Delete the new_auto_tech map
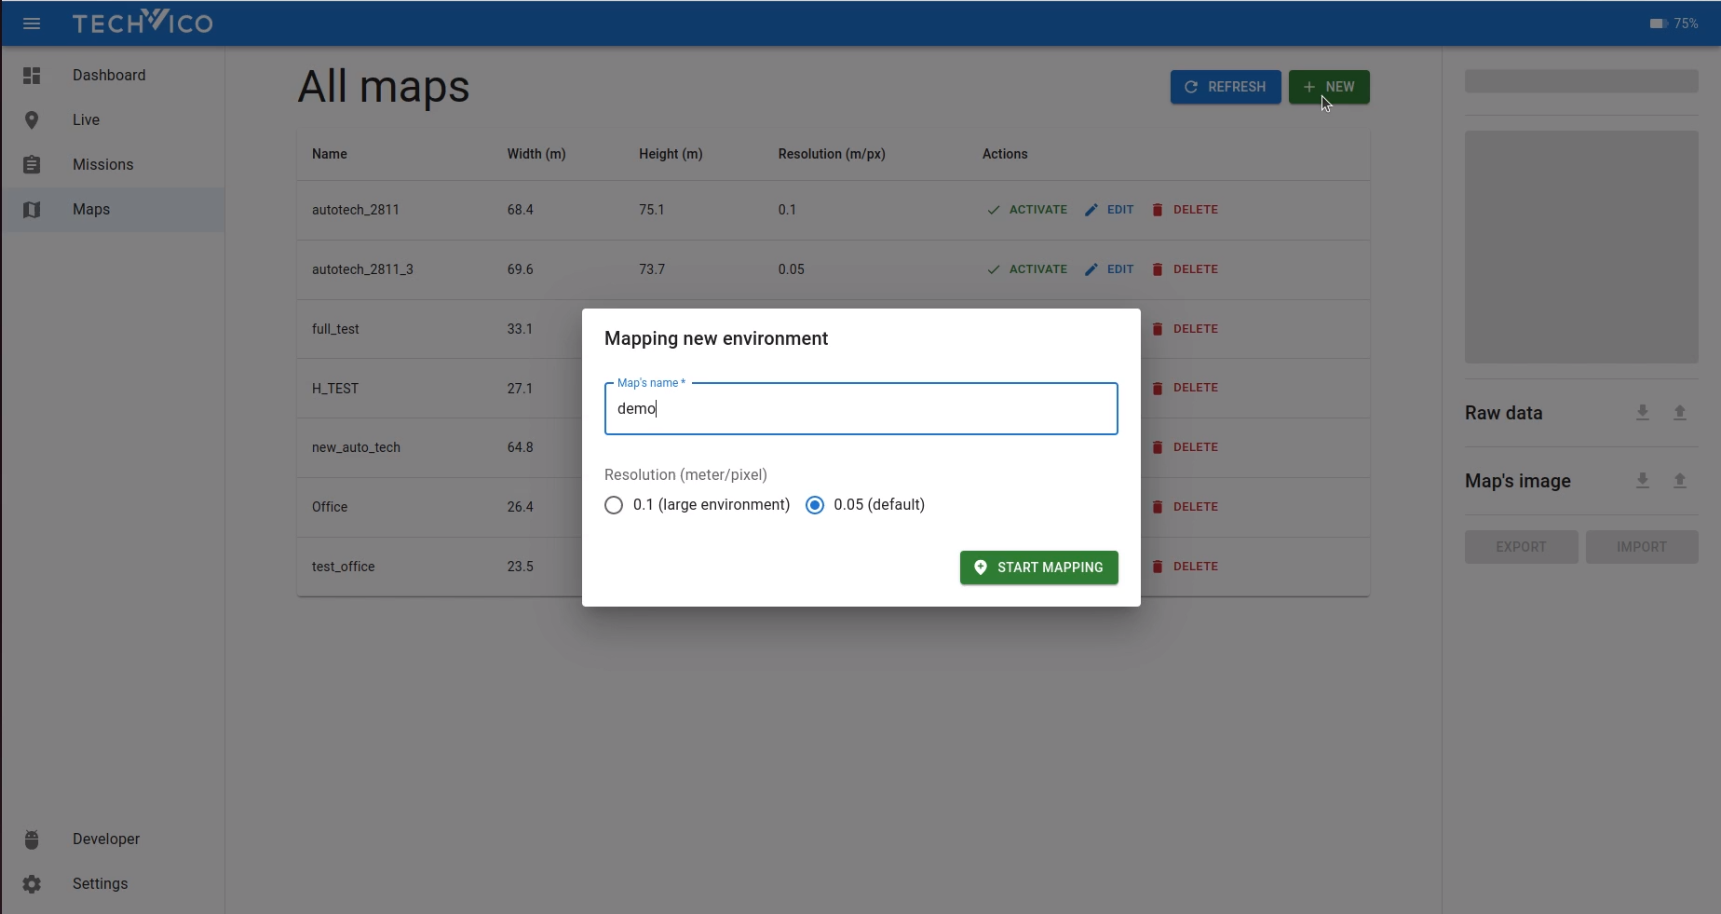Screen dimensions: 1721x914 [x=1185, y=447]
